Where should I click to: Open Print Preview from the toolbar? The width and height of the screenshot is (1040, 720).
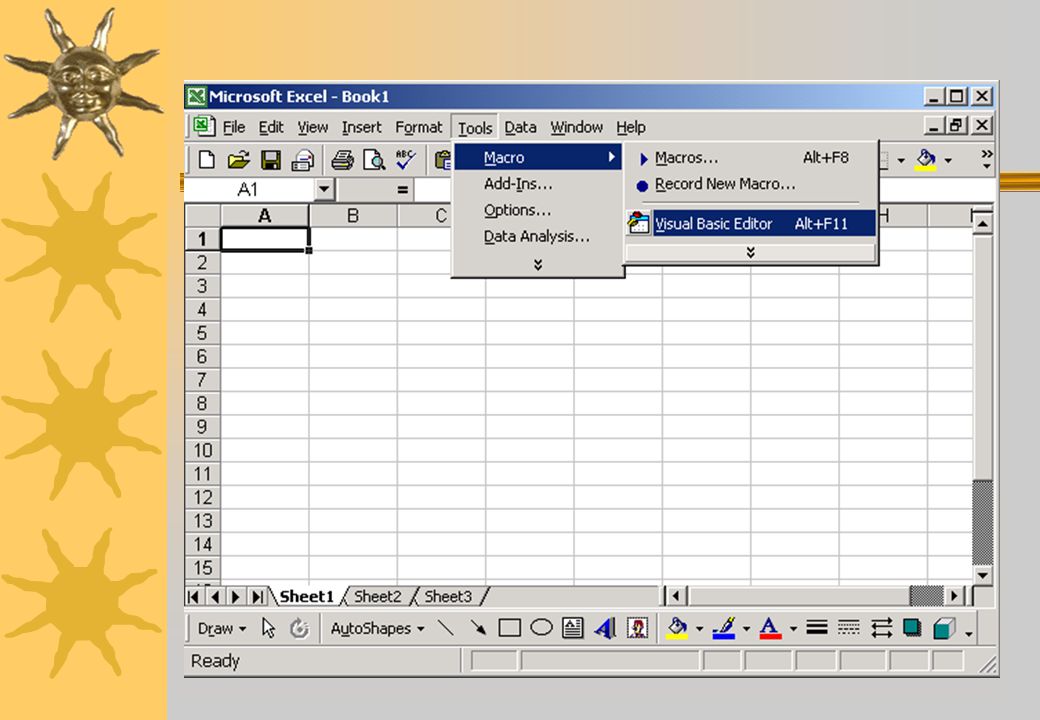click(374, 160)
